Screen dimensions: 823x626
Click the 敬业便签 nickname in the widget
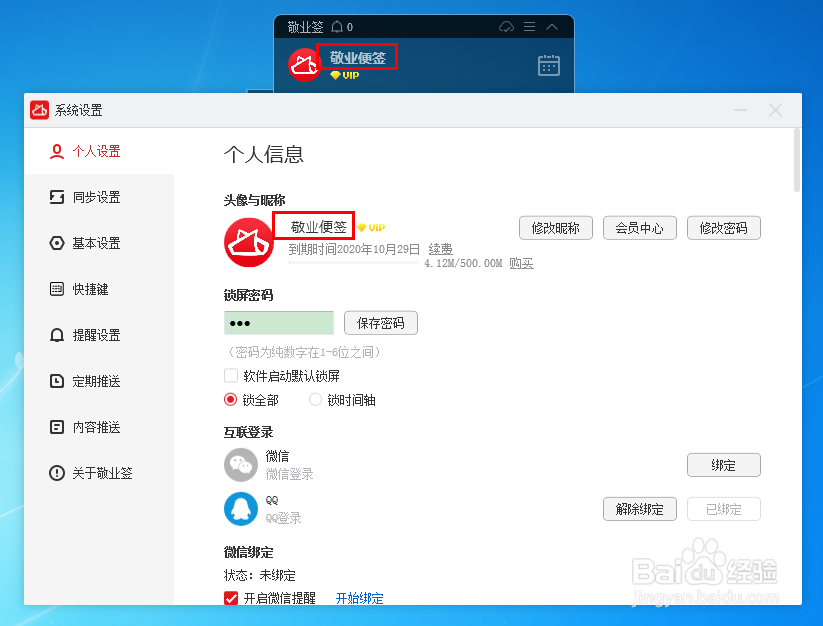click(x=357, y=58)
